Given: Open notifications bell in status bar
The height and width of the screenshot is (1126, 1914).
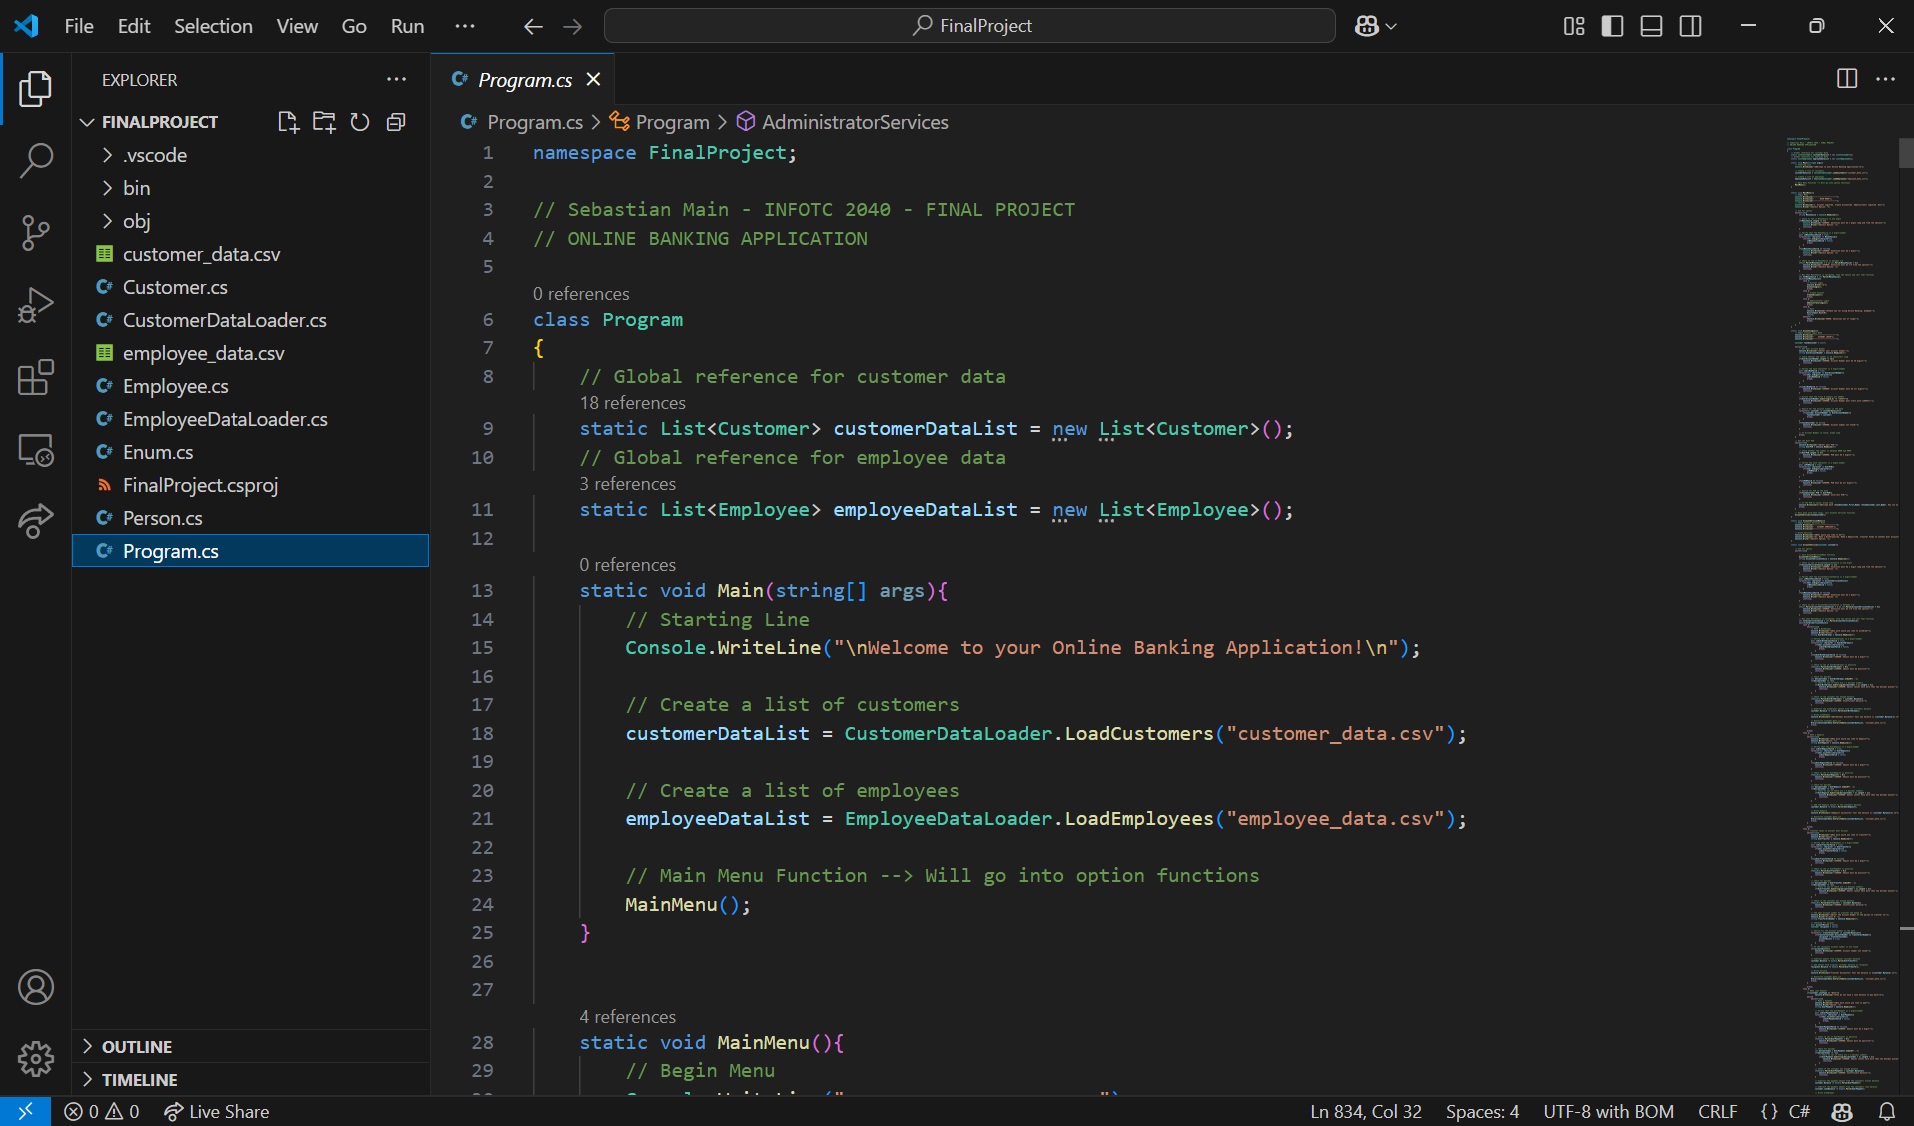Looking at the screenshot, I should pos(1887,1111).
